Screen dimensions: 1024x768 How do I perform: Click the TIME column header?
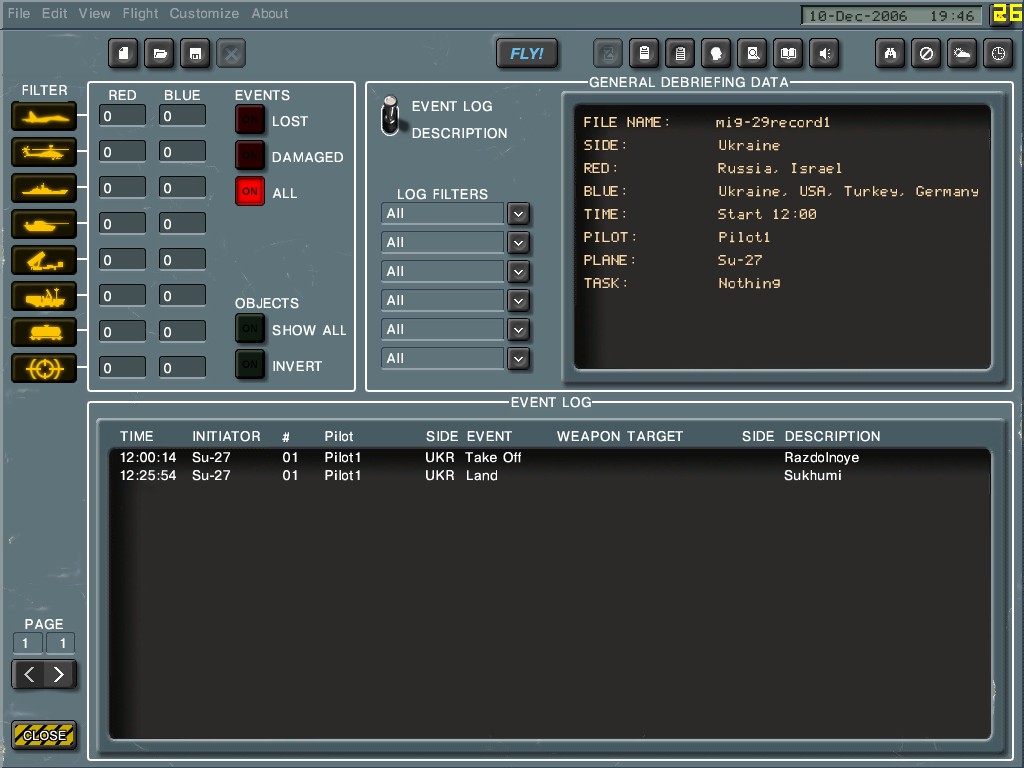pos(136,436)
